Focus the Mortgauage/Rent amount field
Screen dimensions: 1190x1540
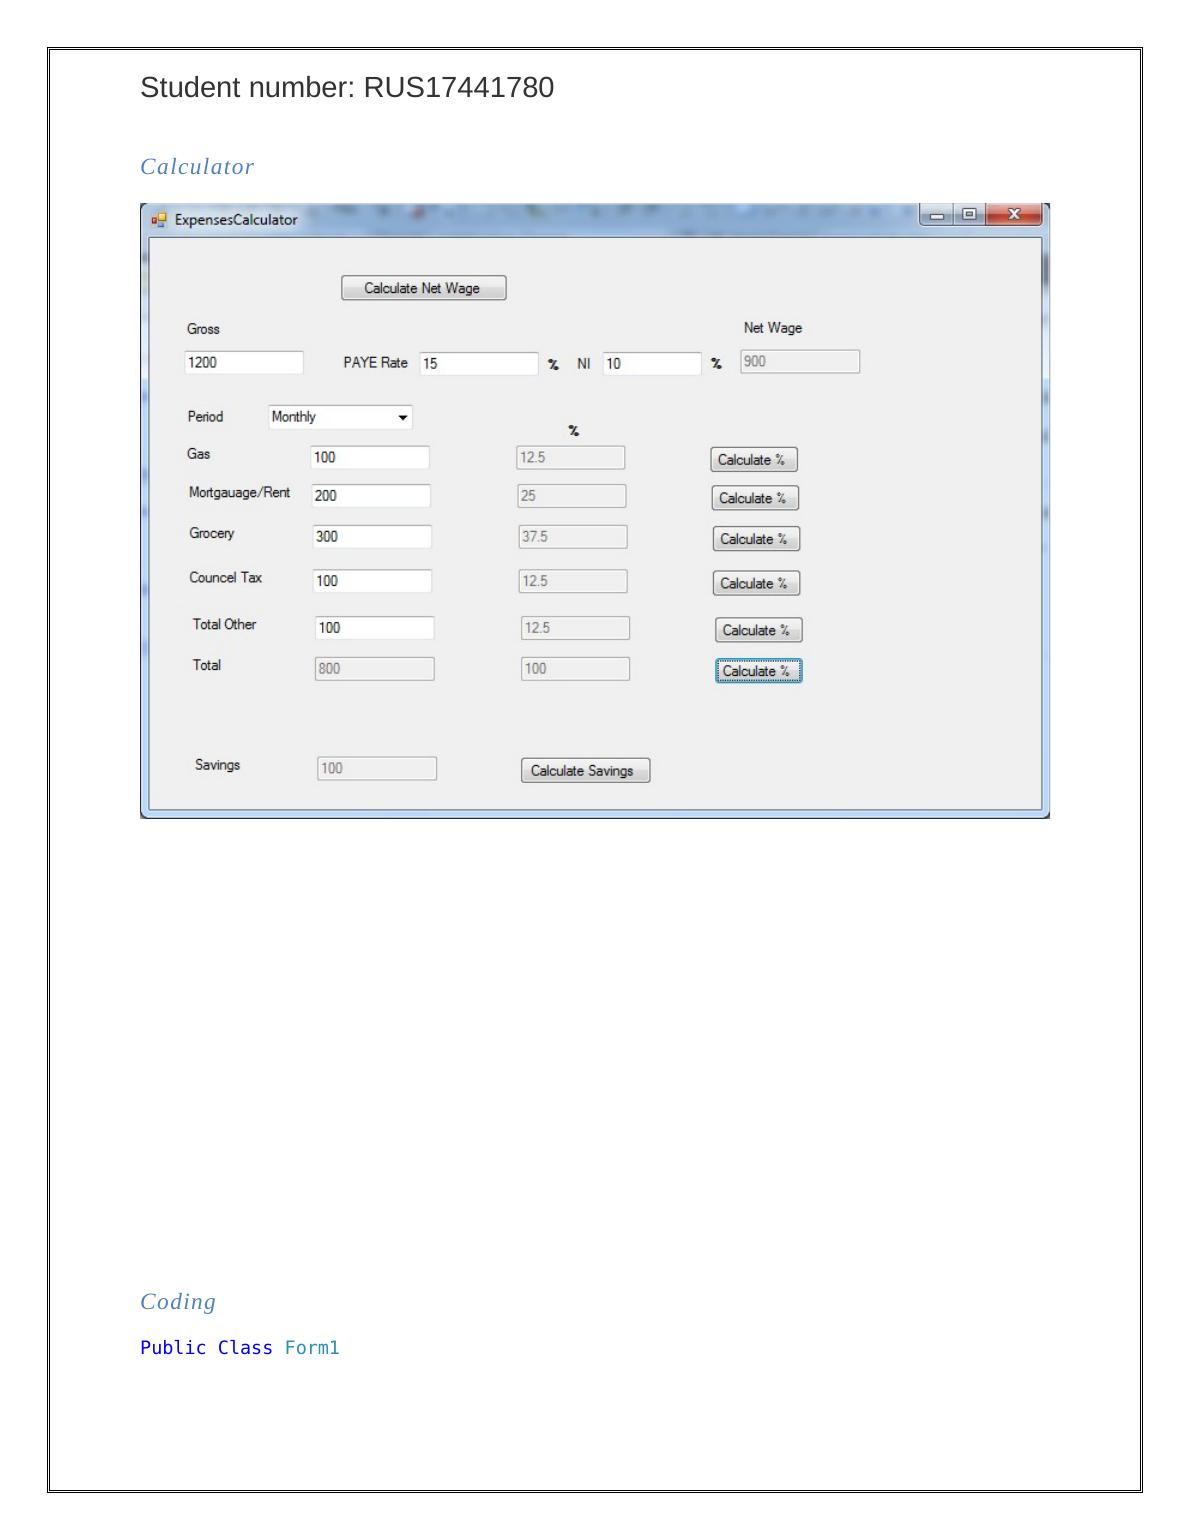(370, 496)
